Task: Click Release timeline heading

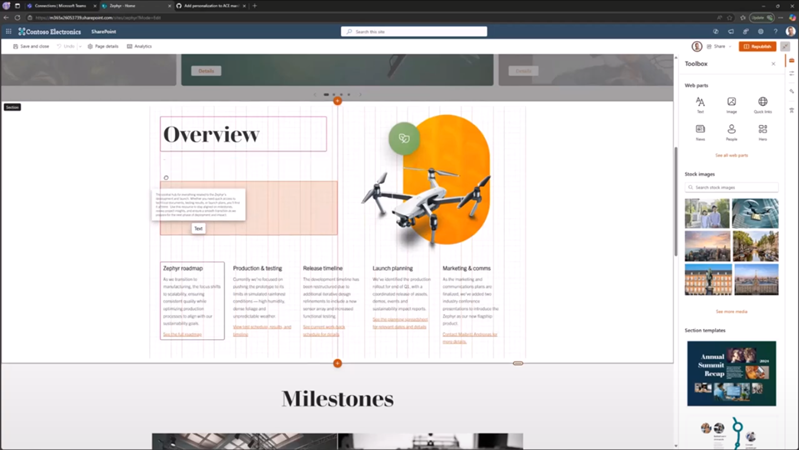Action: 323,268
